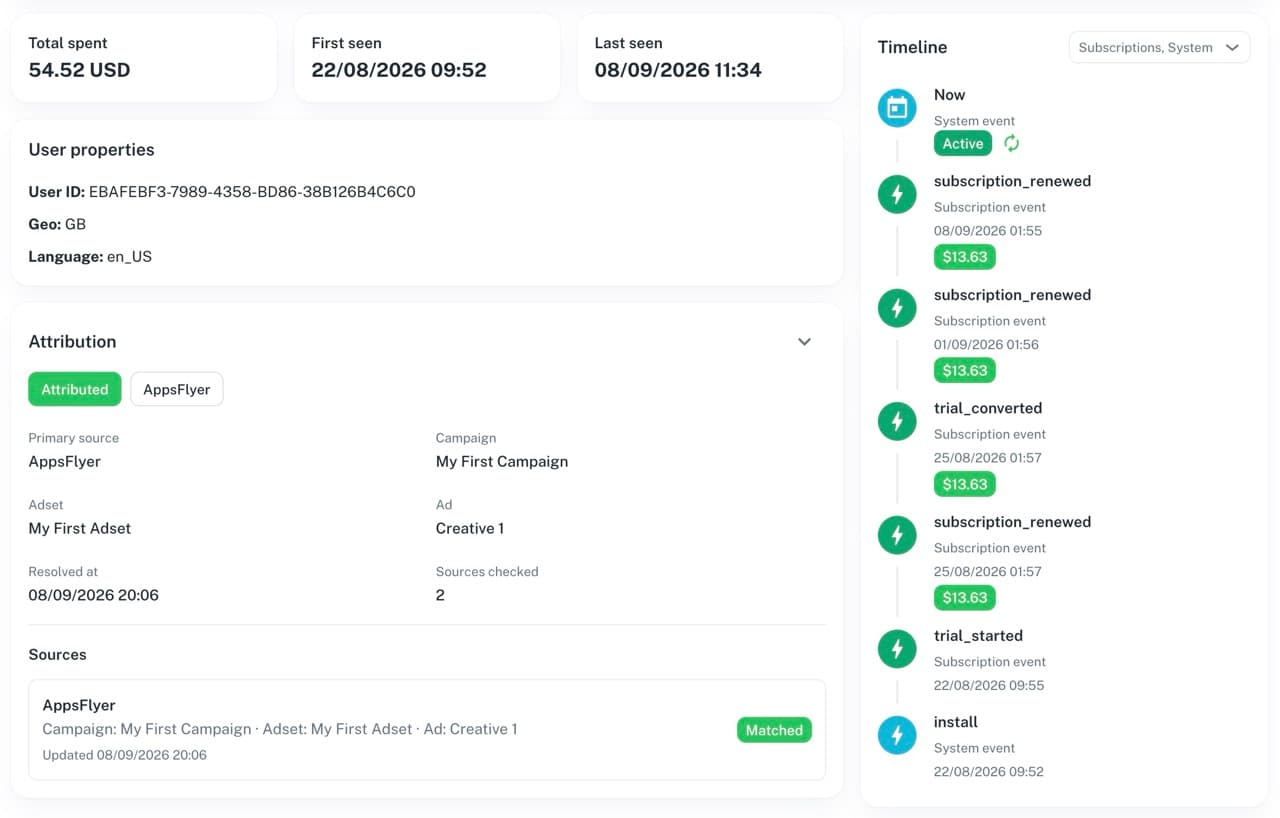Click the Adset value My First Adset
Screen dimensions: 1280x818
tap(80, 528)
